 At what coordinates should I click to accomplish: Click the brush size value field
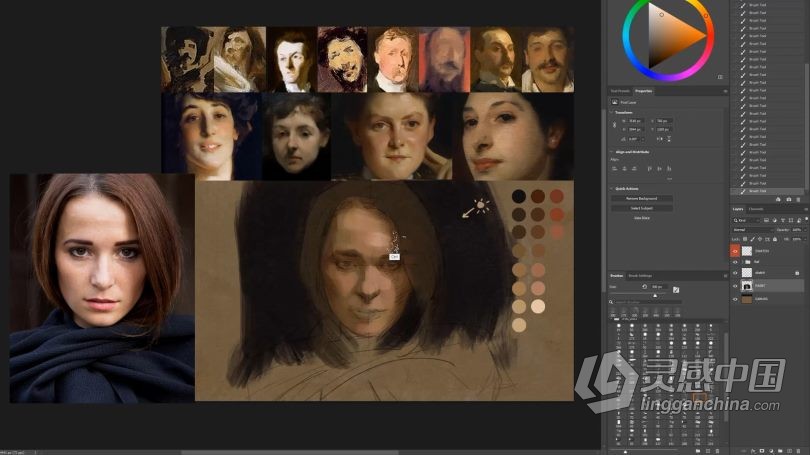(x=659, y=287)
